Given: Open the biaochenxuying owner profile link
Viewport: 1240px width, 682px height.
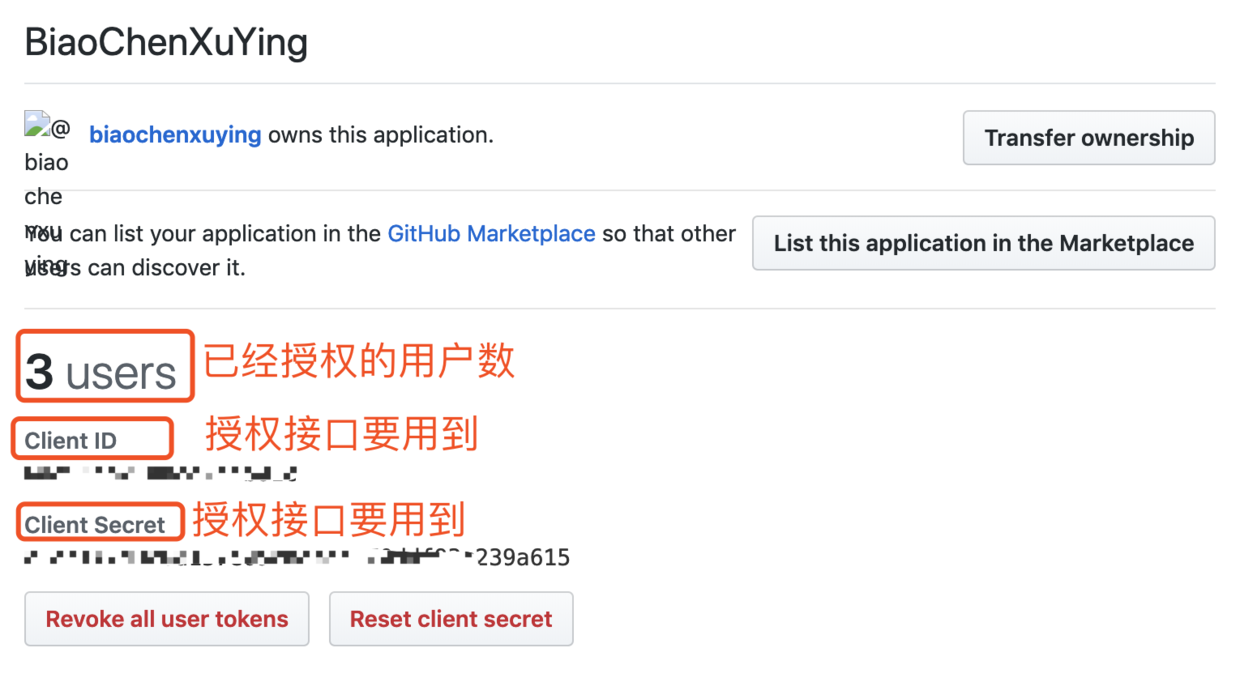Looking at the screenshot, I should coord(175,134).
